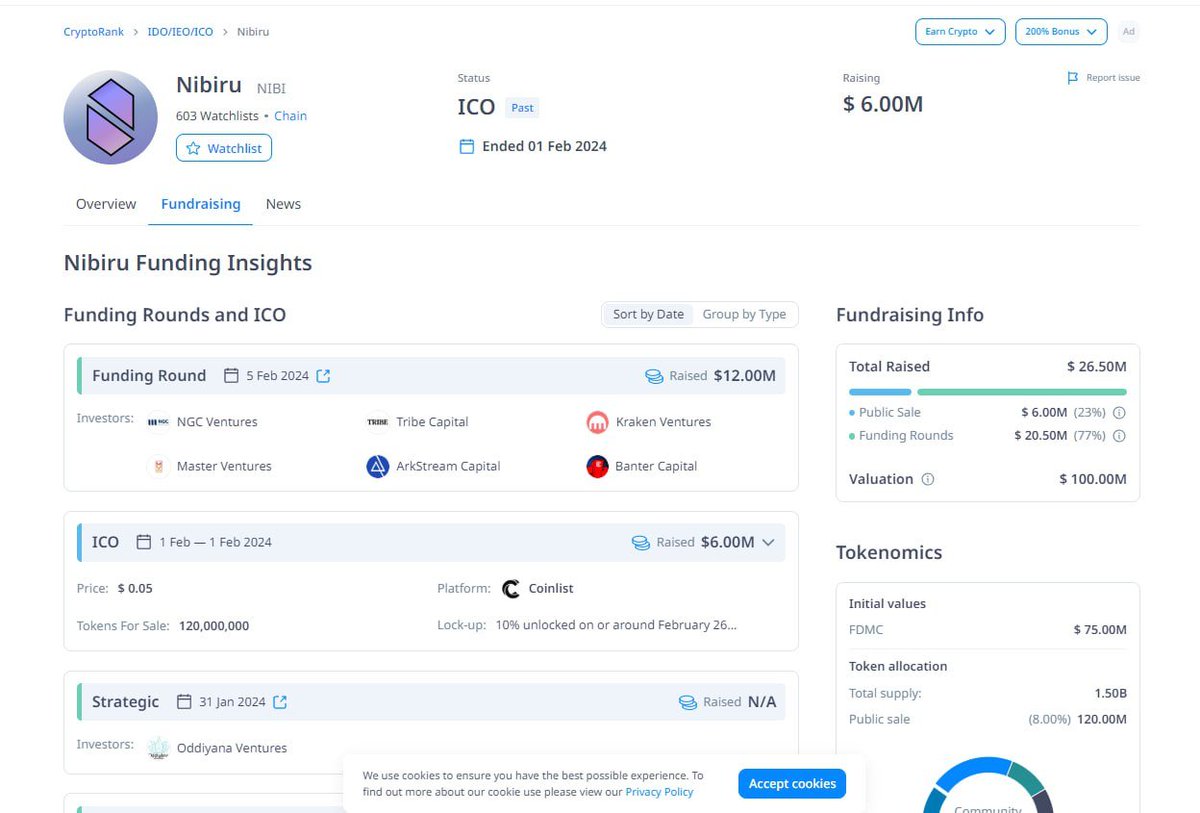The height and width of the screenshot is (813, 1200).
Task: Switch to the Overview tab
Action: tap(106, 204)
